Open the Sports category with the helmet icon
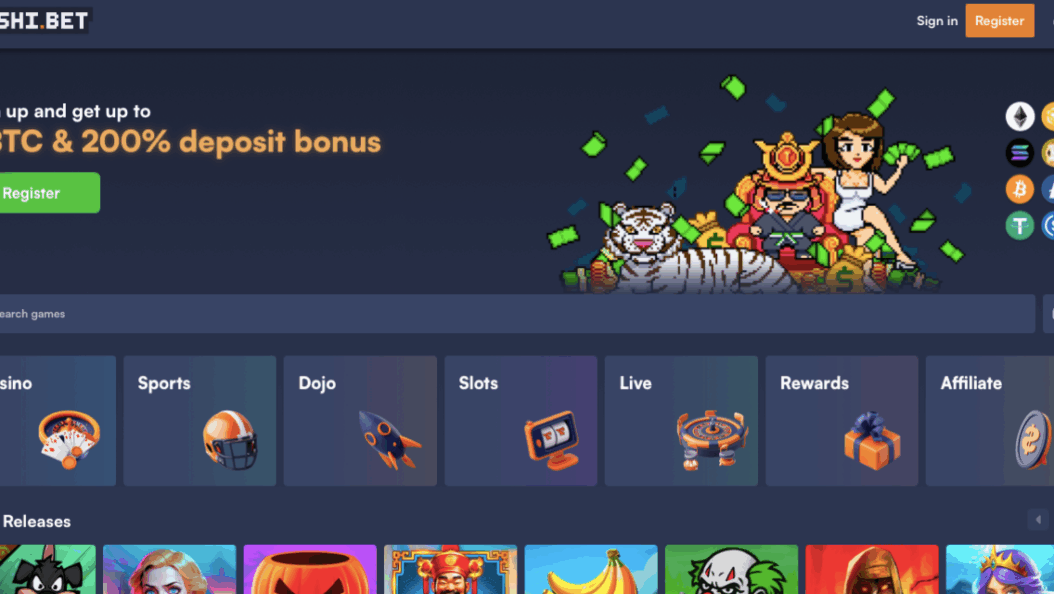The image size is (1054, 594). tap(200, 421)
